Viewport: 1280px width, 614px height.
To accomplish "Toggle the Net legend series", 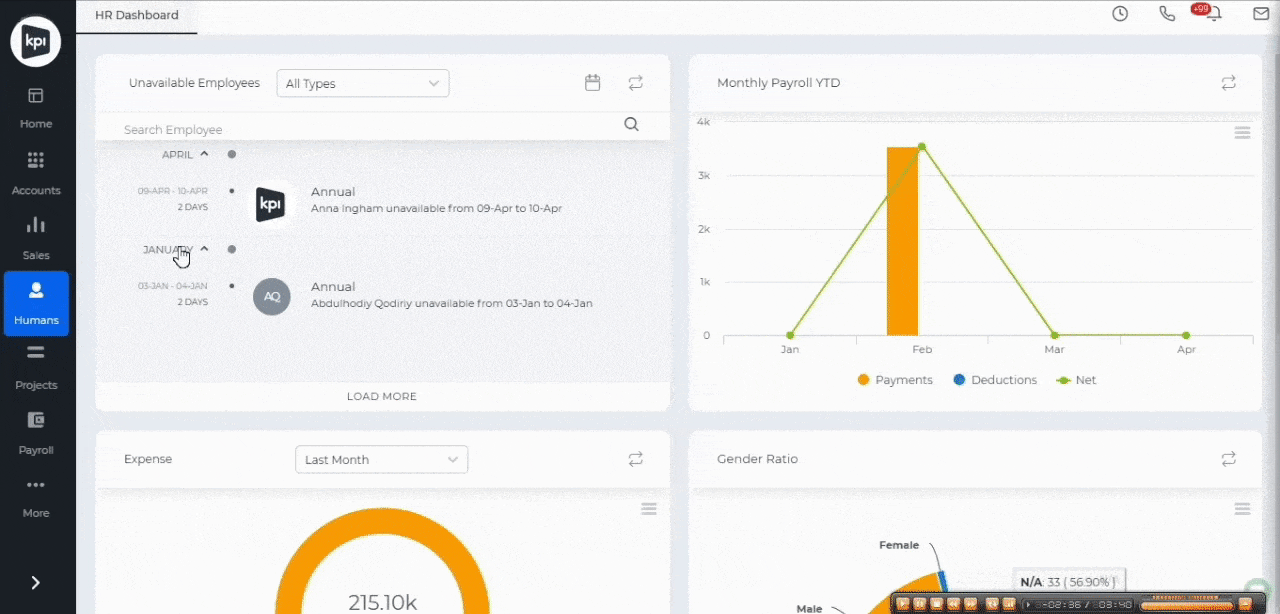I will click(1077, 380).
